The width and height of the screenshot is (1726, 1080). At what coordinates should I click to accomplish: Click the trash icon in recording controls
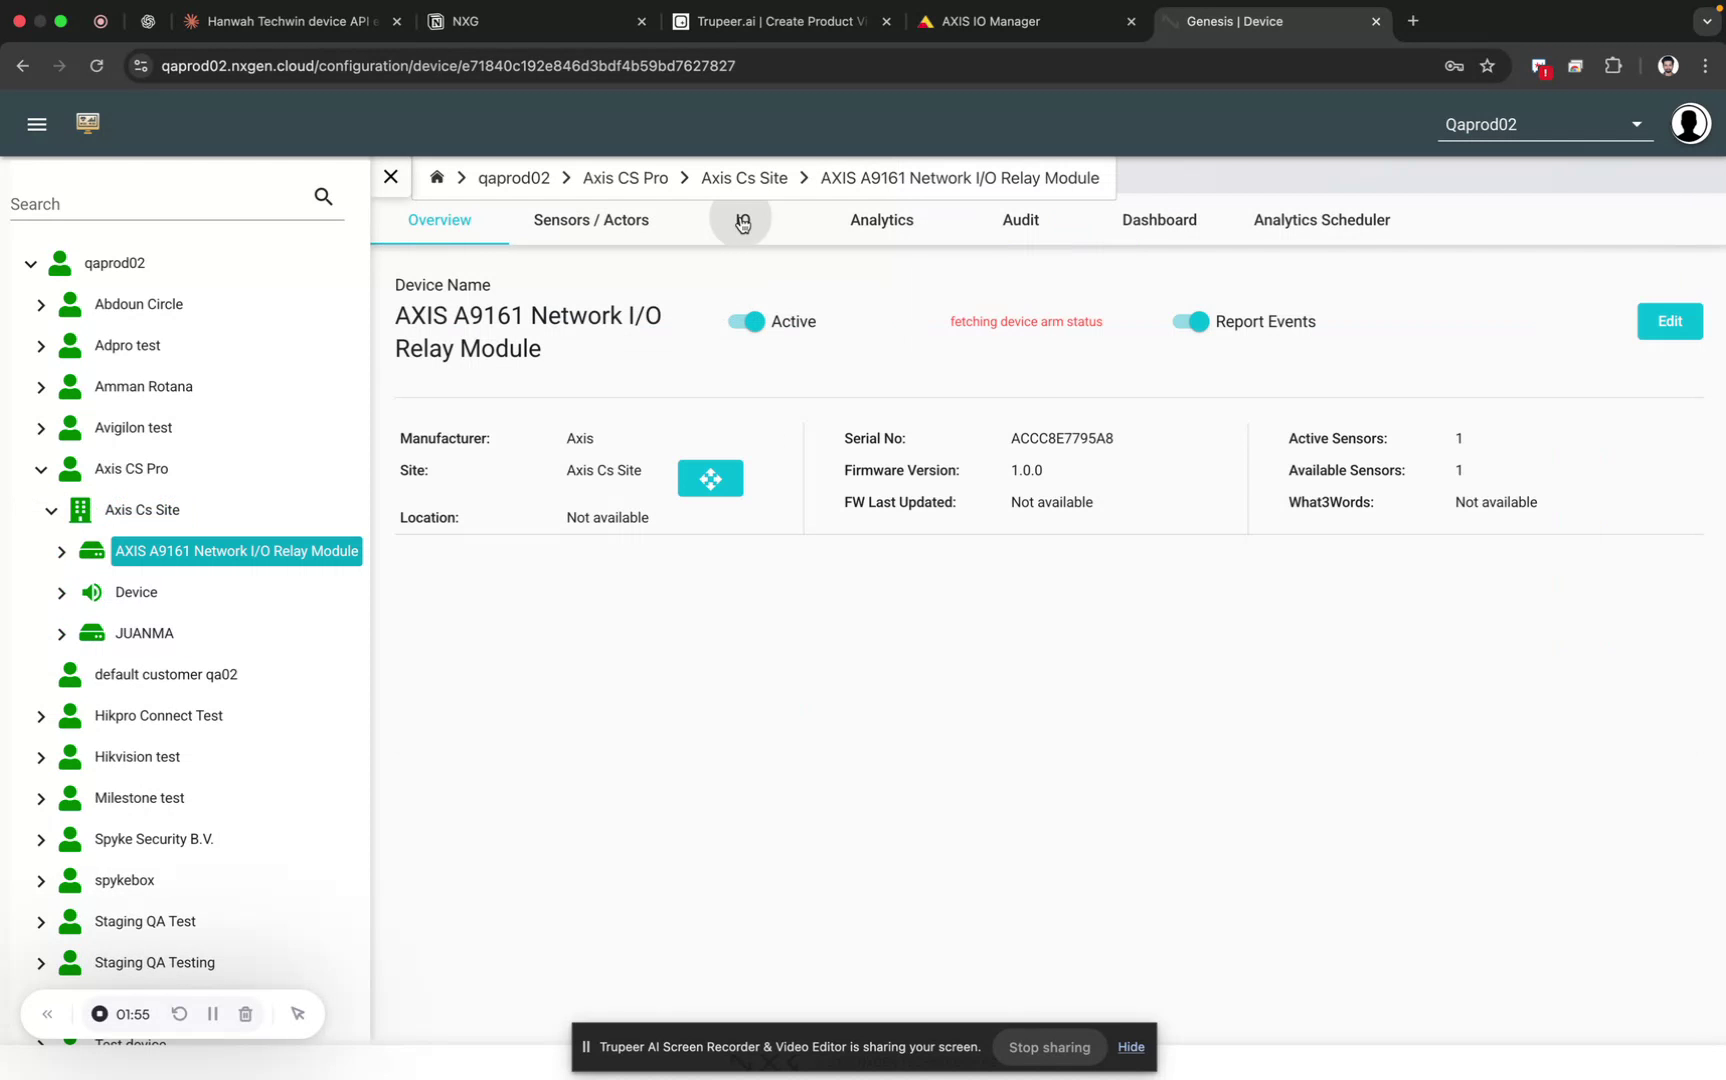[x=245, y=1013]
